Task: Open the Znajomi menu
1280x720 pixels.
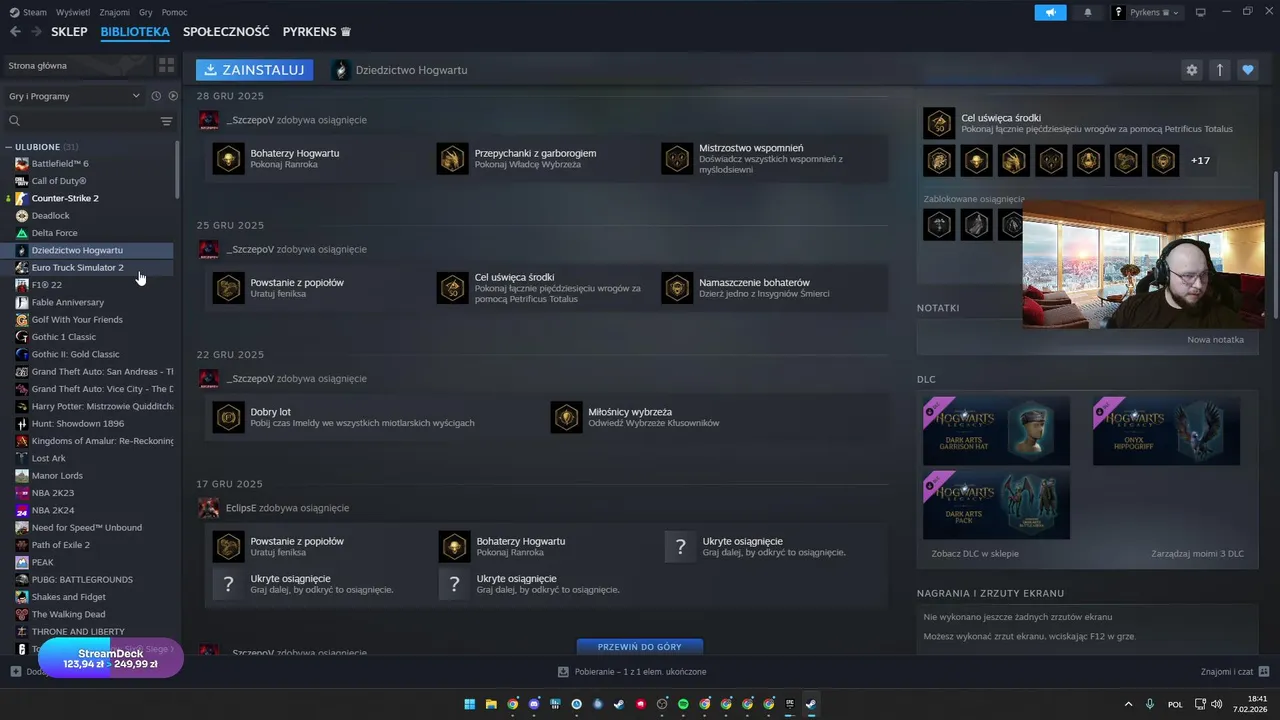Action: [115, 12]
